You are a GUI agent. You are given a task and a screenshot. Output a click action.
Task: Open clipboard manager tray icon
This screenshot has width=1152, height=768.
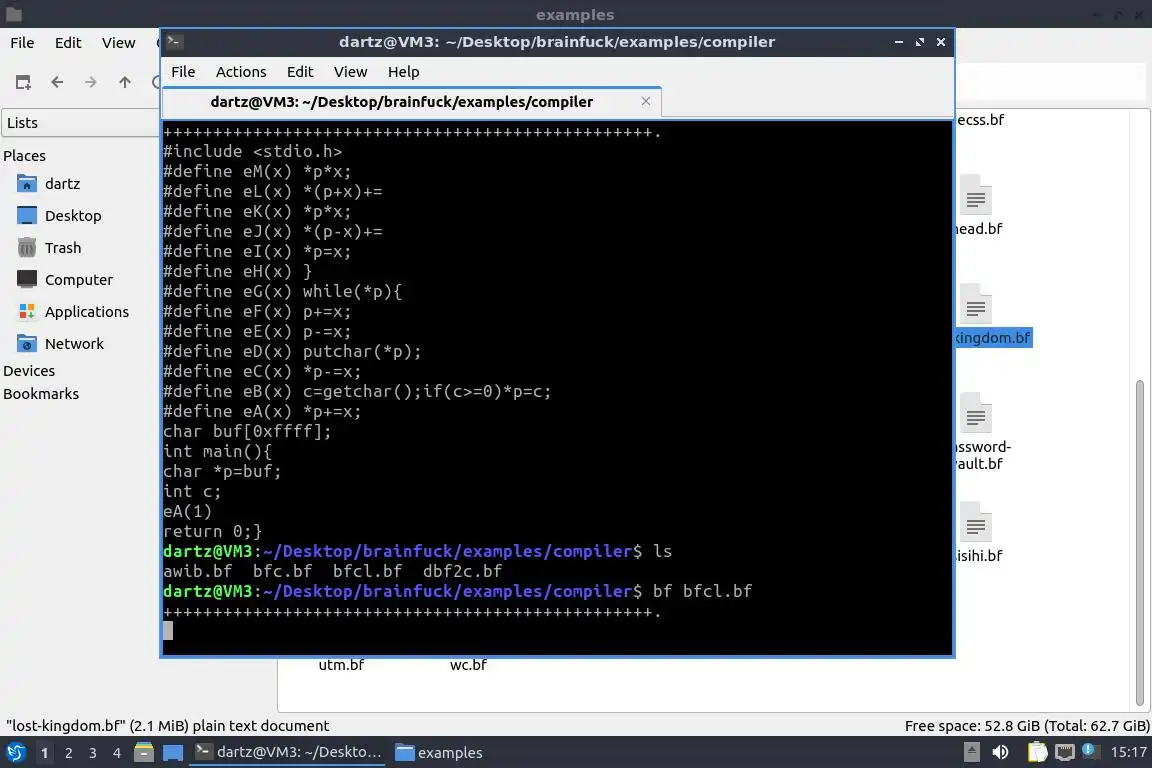(1037, 753)
